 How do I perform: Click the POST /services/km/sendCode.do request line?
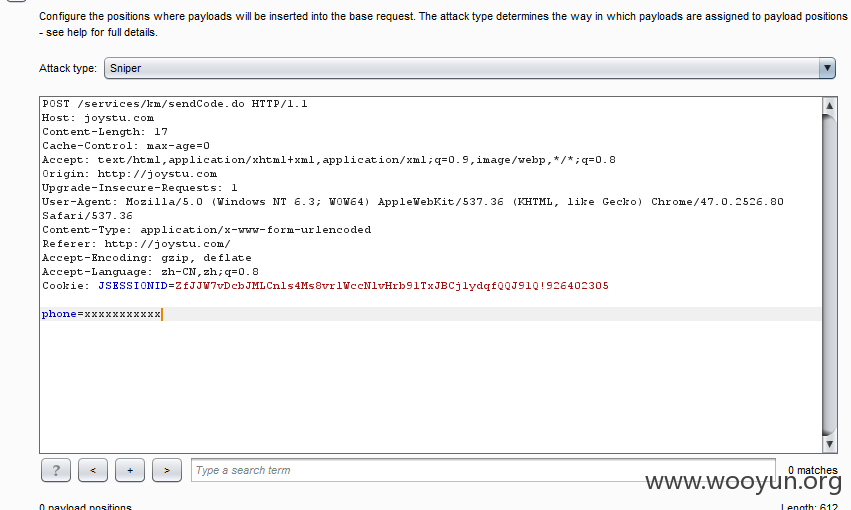pyautogui.click(x=175, y=104)
